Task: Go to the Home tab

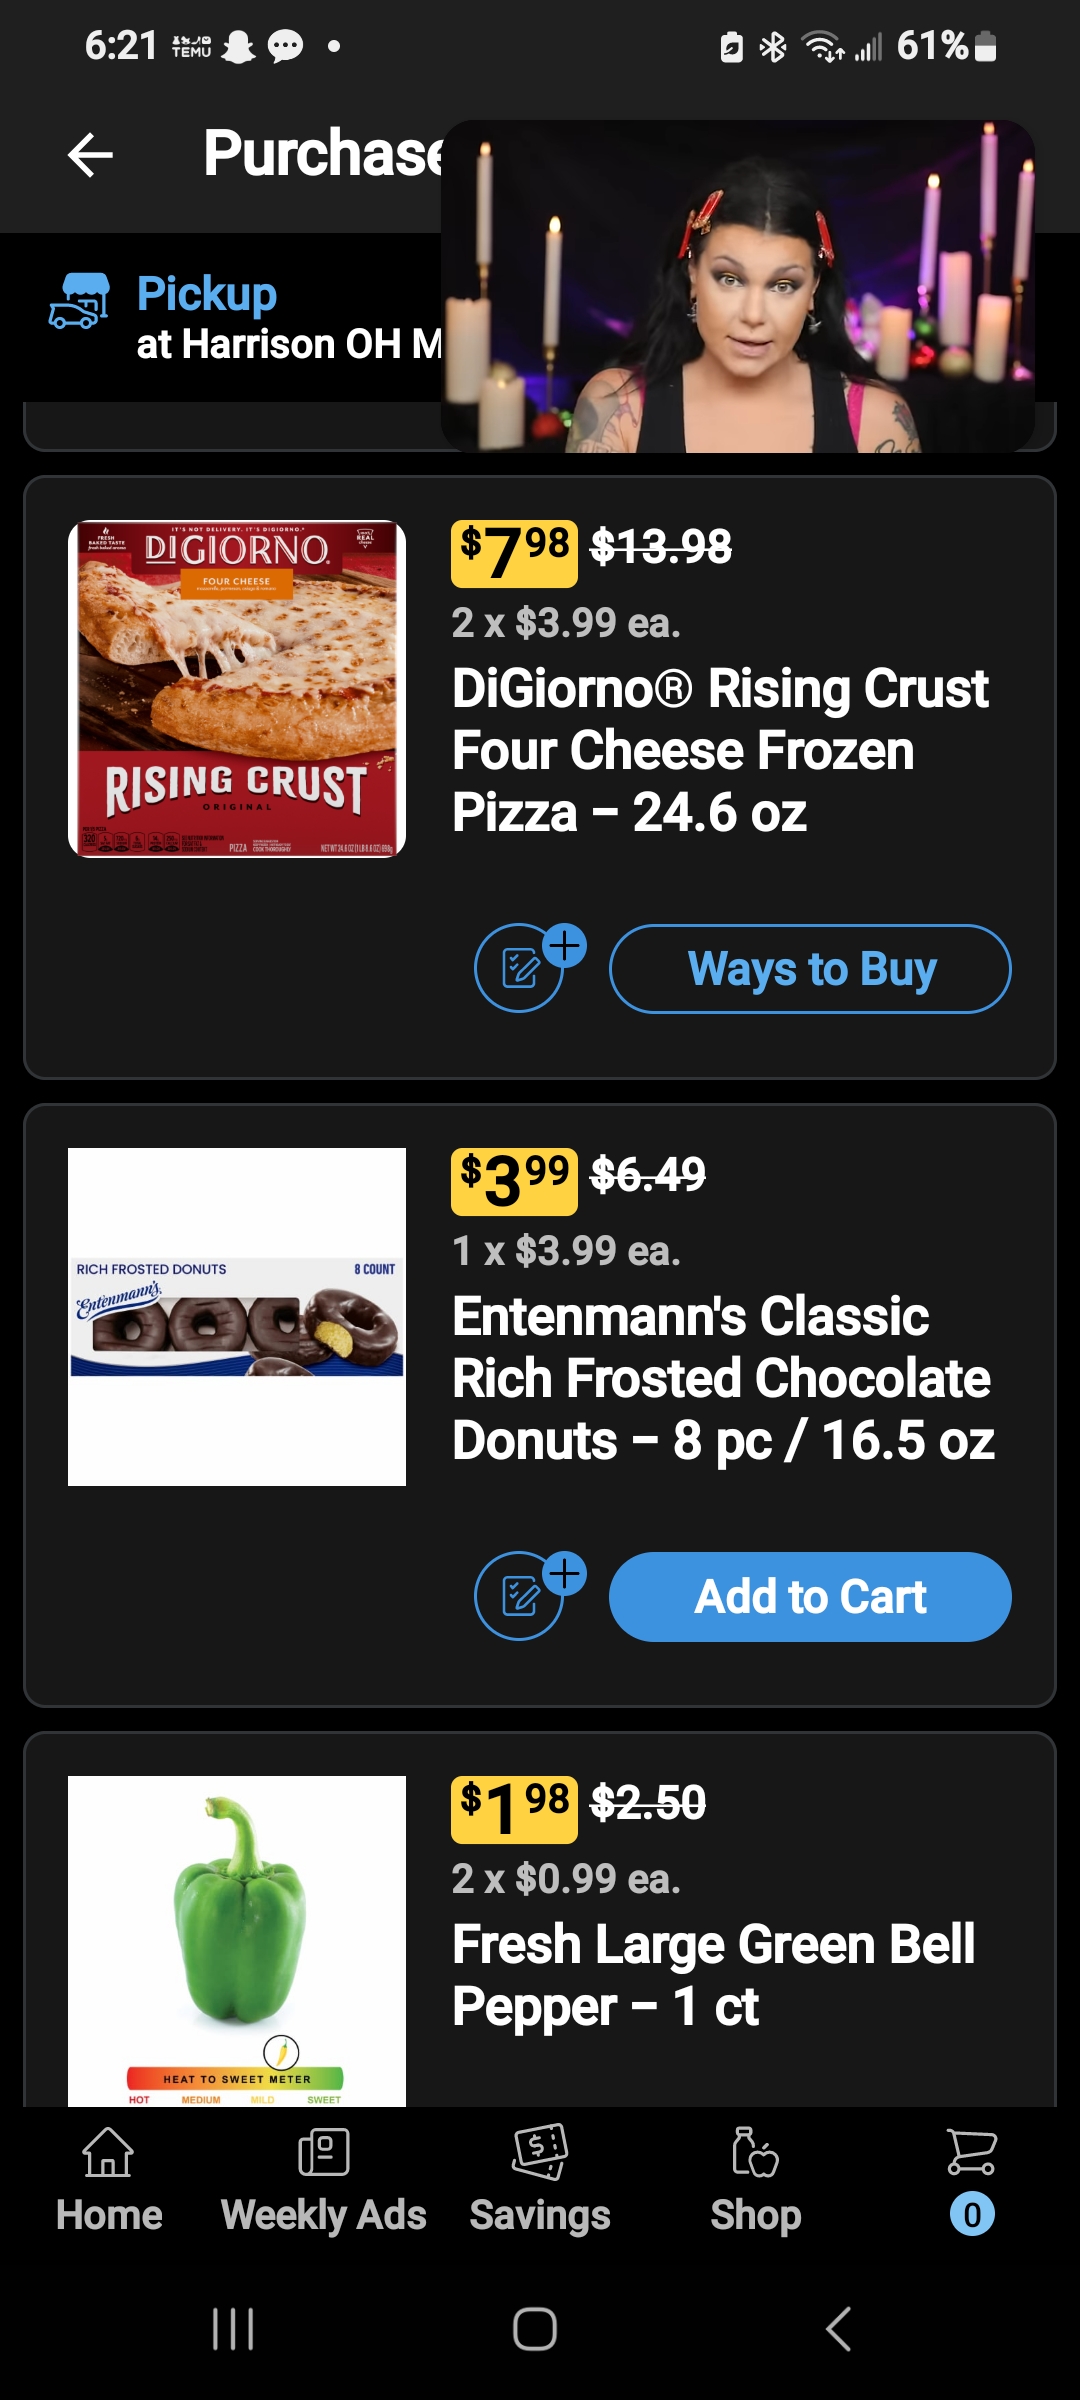Action: (108, 2180)
